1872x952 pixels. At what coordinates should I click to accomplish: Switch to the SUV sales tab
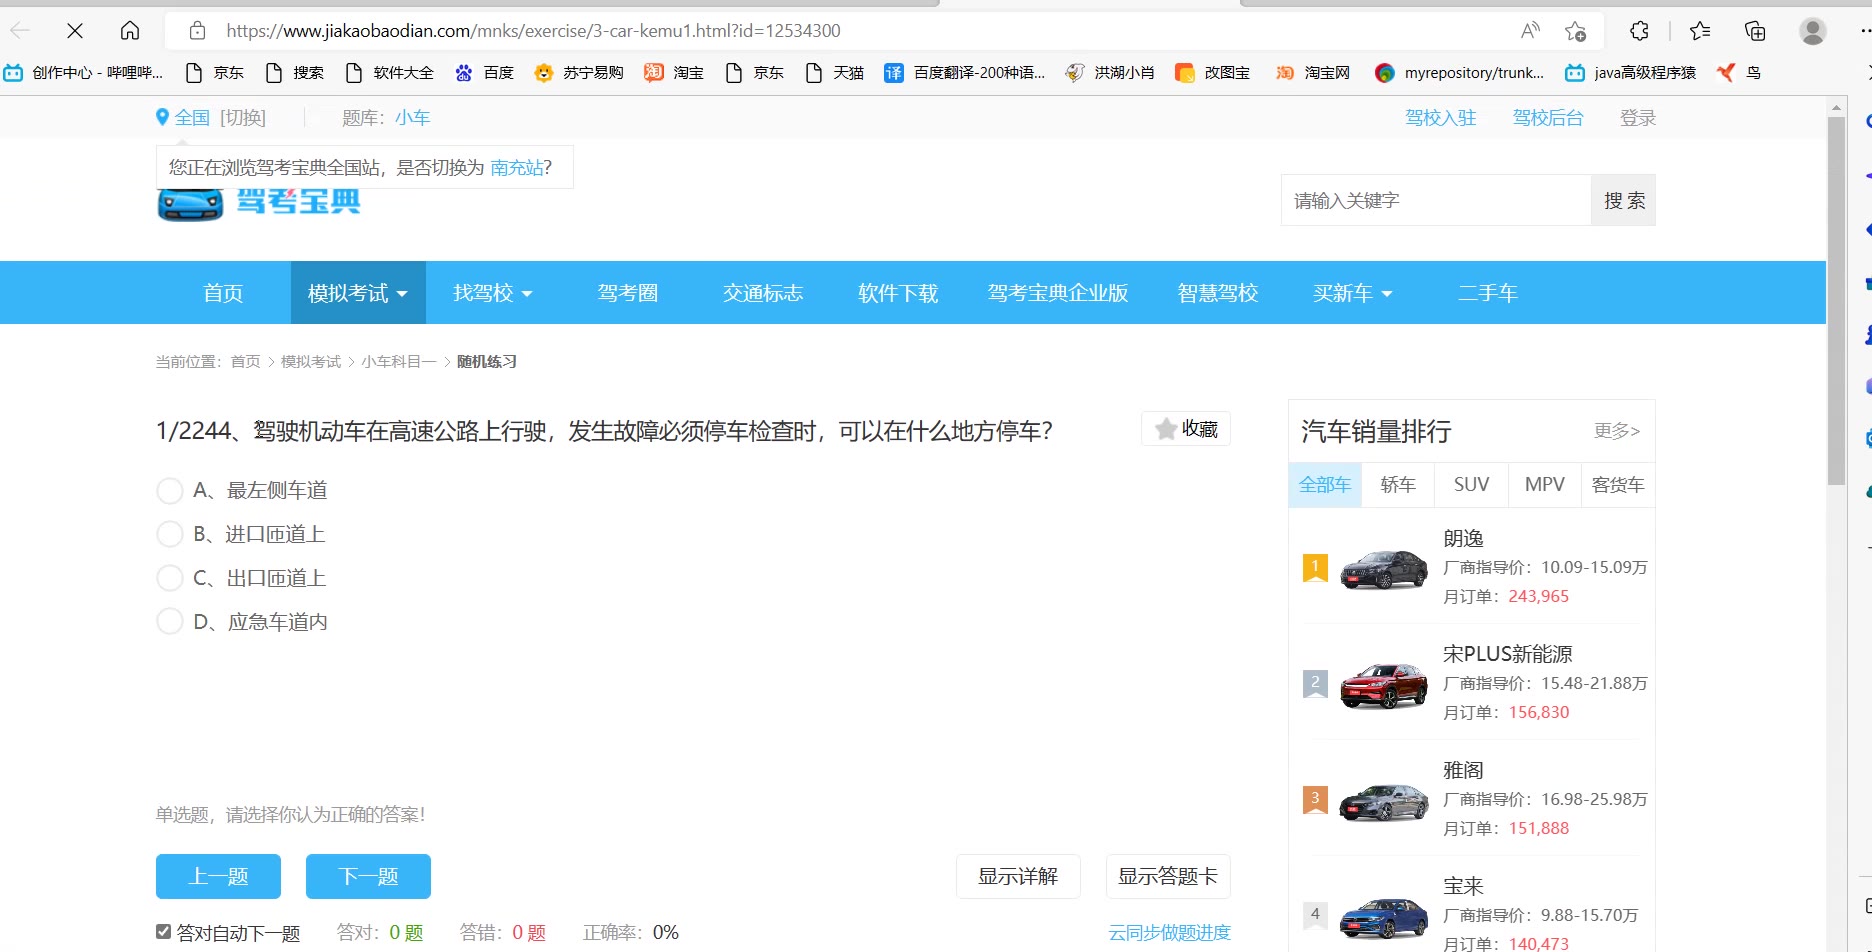(1471, 485)
